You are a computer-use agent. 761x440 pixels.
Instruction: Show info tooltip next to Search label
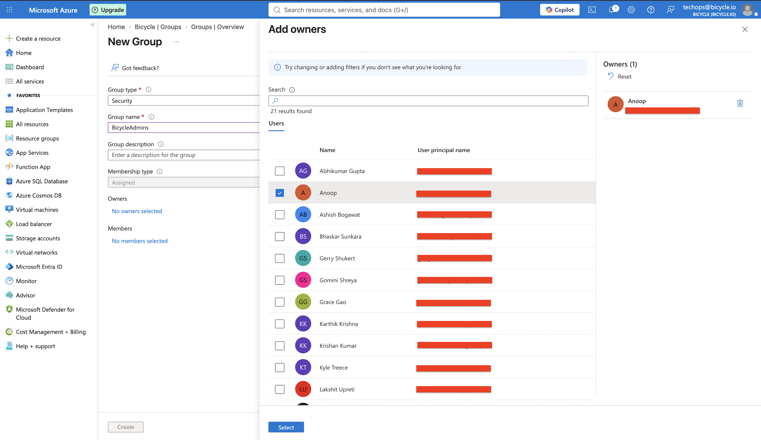[292, 90]
